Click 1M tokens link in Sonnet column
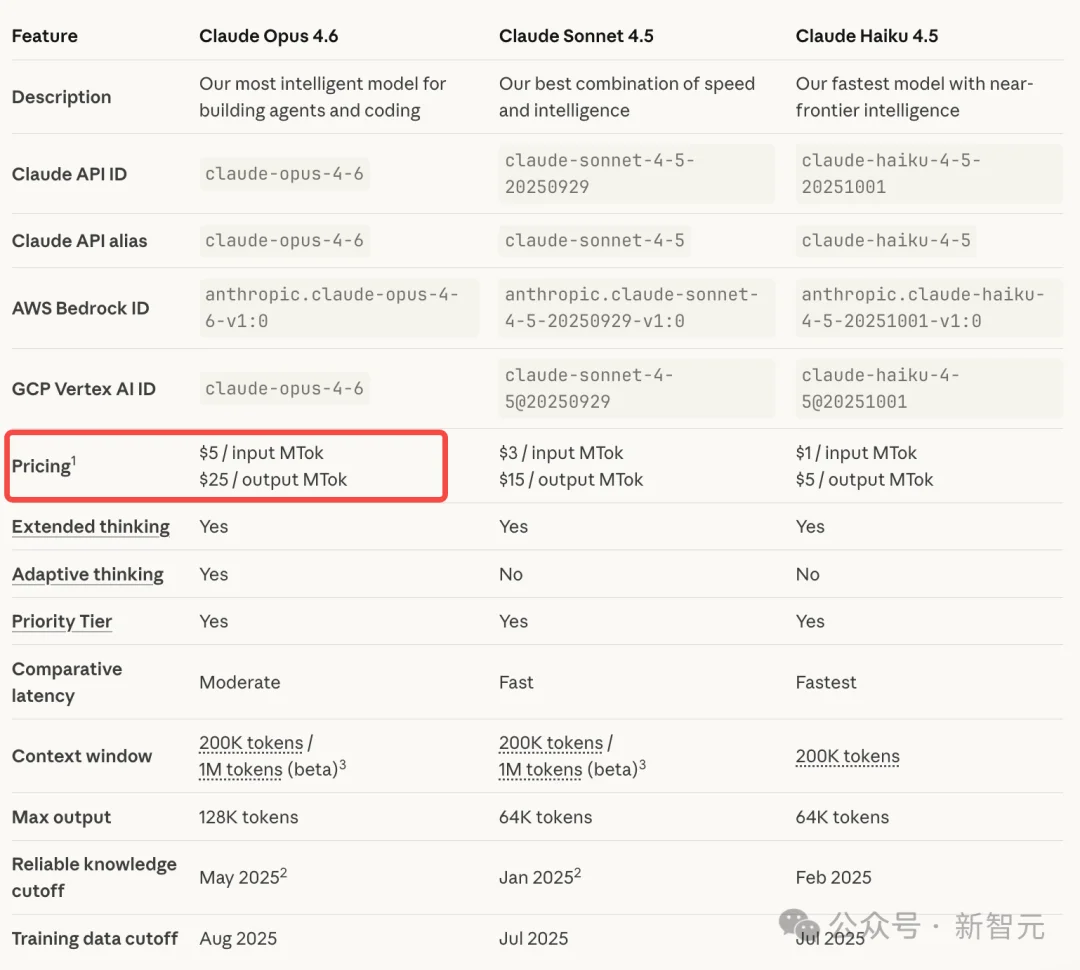 (541, 770)
